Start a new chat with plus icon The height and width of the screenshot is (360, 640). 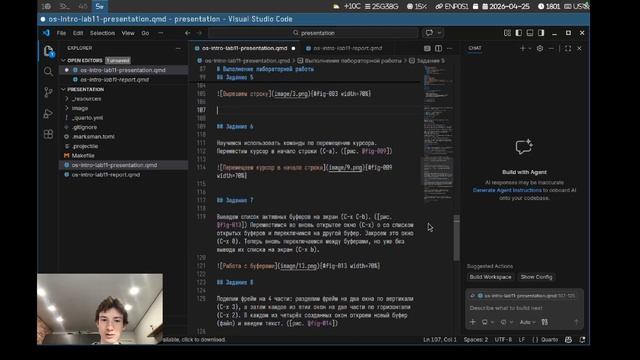(x=522, y=48)
